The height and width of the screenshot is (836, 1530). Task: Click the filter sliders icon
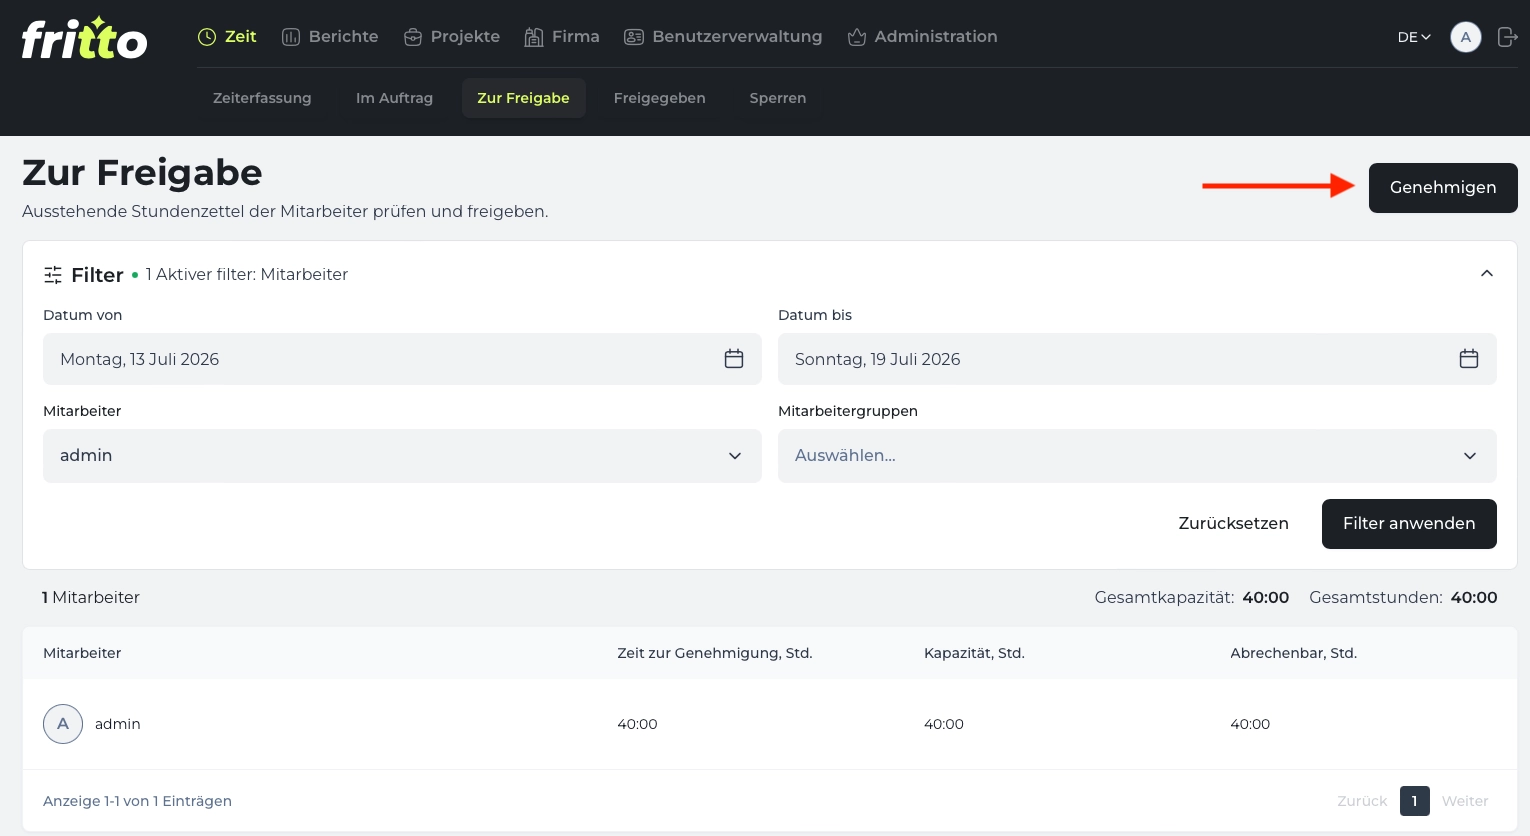tap(53, 275)
